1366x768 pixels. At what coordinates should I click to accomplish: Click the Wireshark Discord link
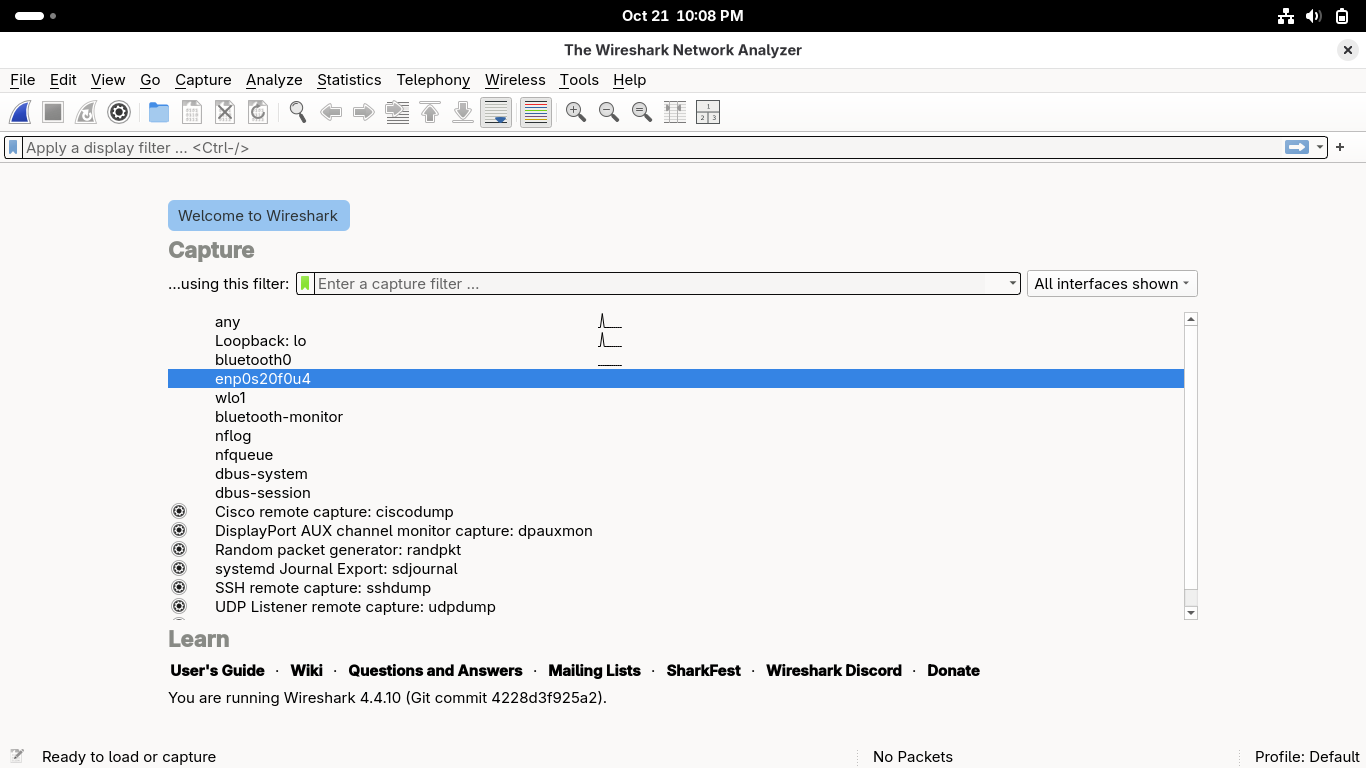(x=833, y=671)
